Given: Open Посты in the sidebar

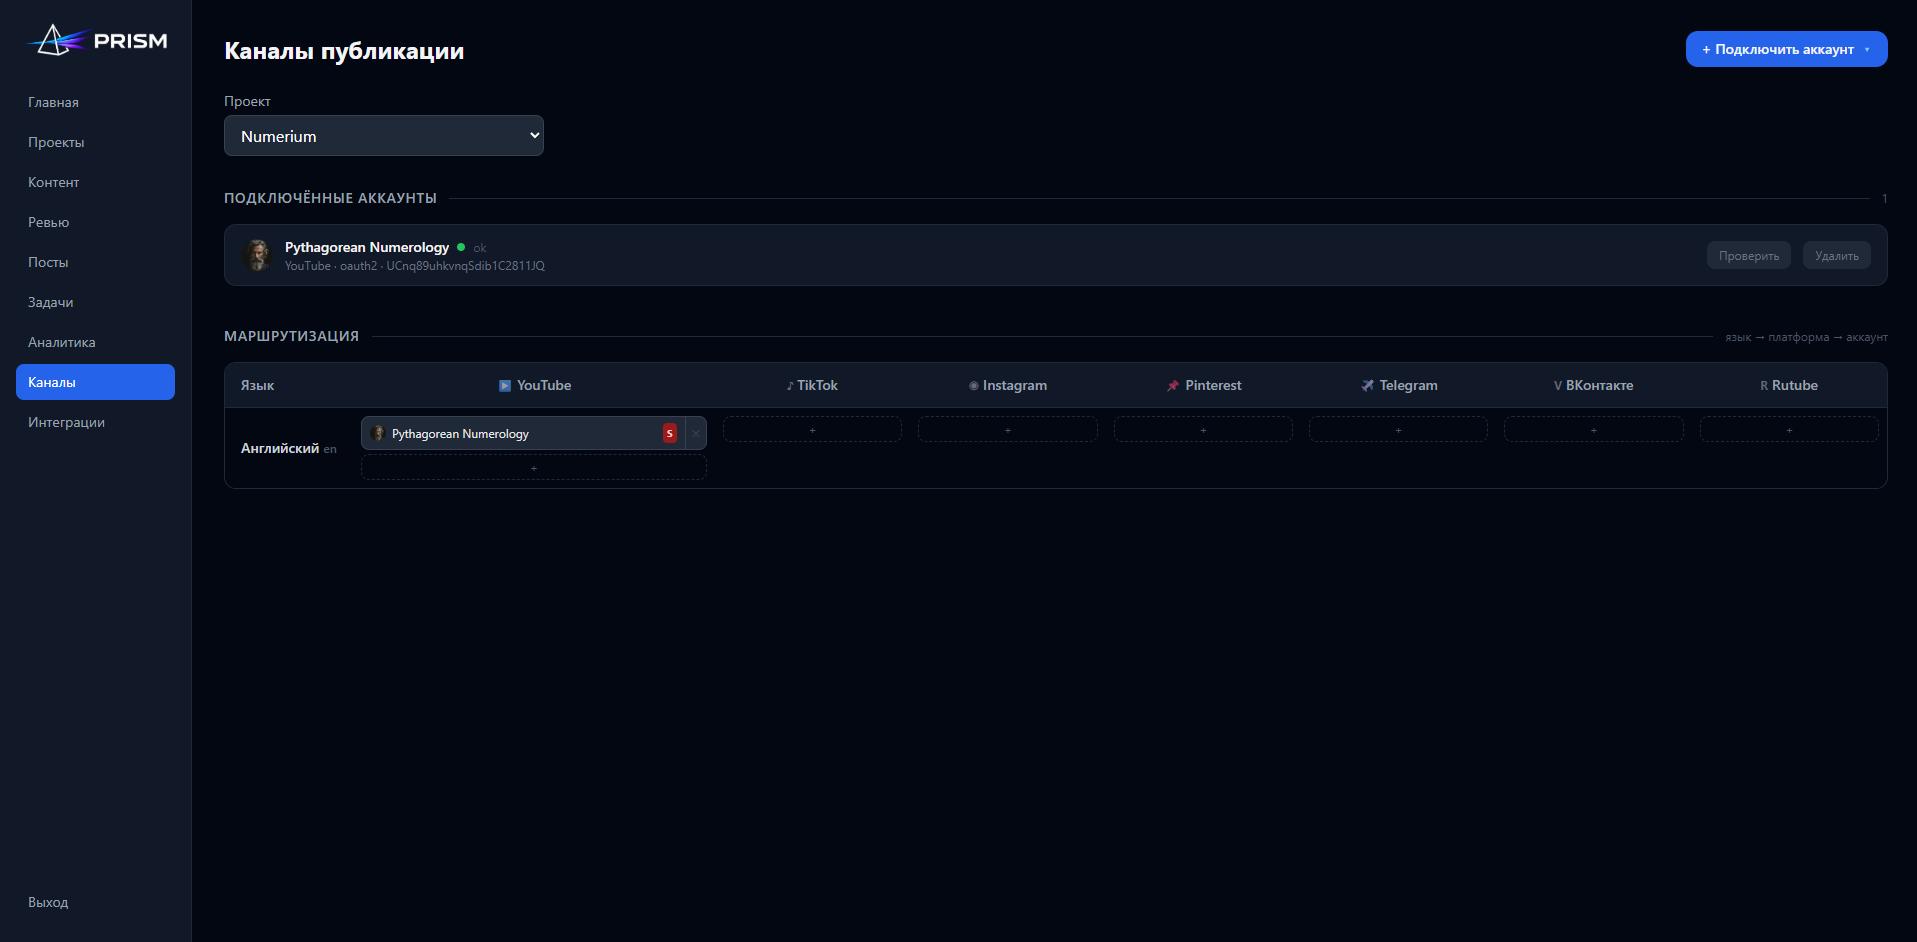Looking at the screenshot, I should tap(95, 262).
